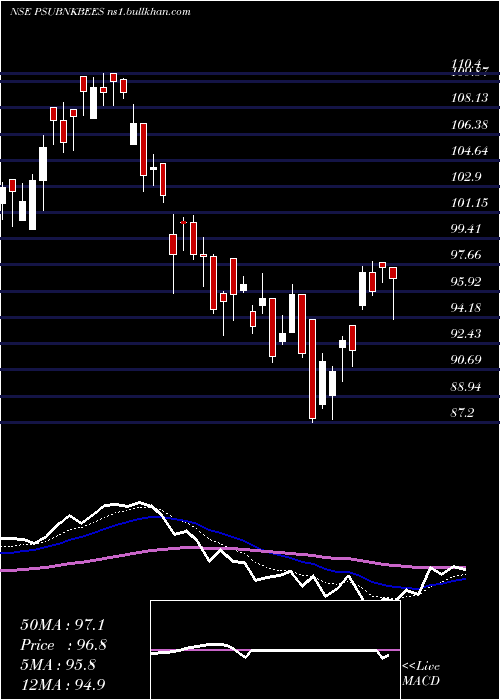The width and height of the screenshot is (500, 700).
Task: Click the 102.9 price axis label
Action: coord(466,177)
